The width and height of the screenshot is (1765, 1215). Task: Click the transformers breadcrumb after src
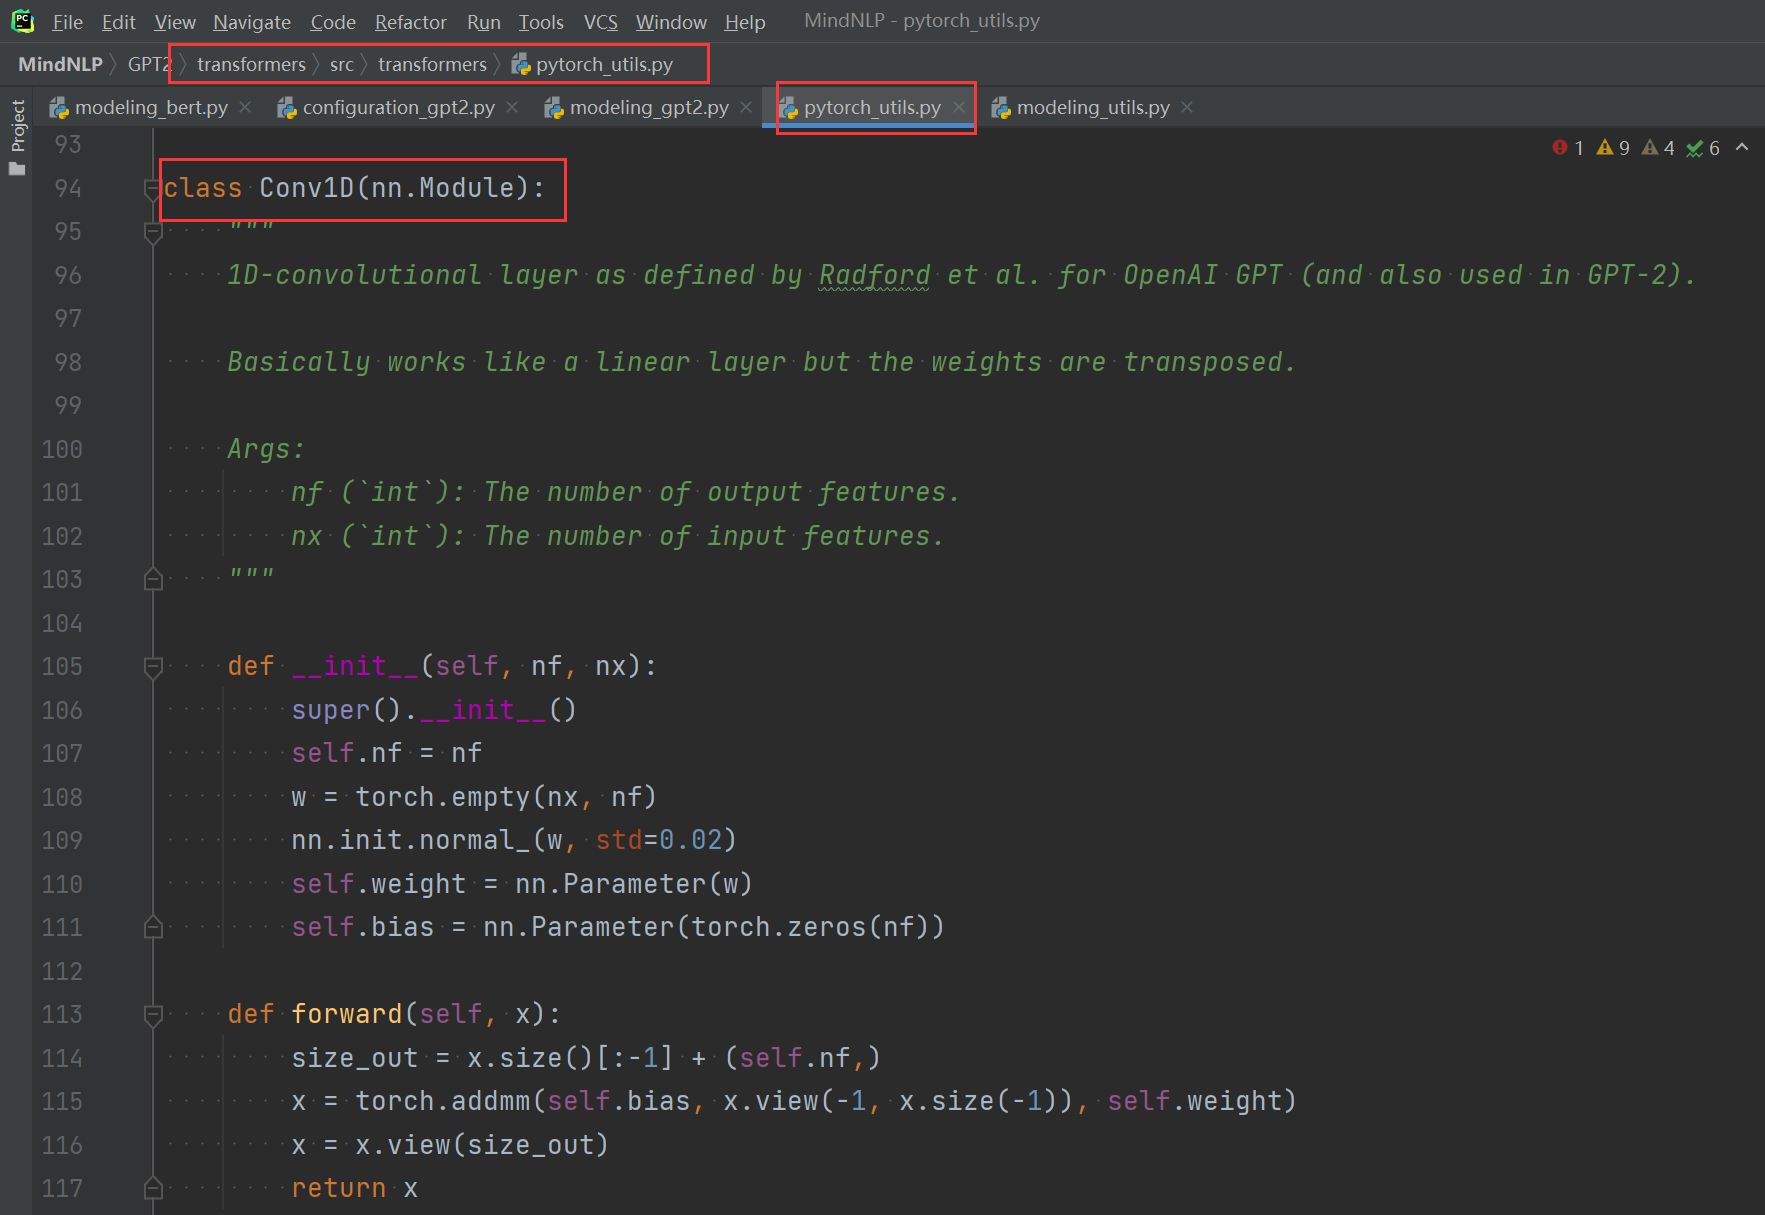432,64
